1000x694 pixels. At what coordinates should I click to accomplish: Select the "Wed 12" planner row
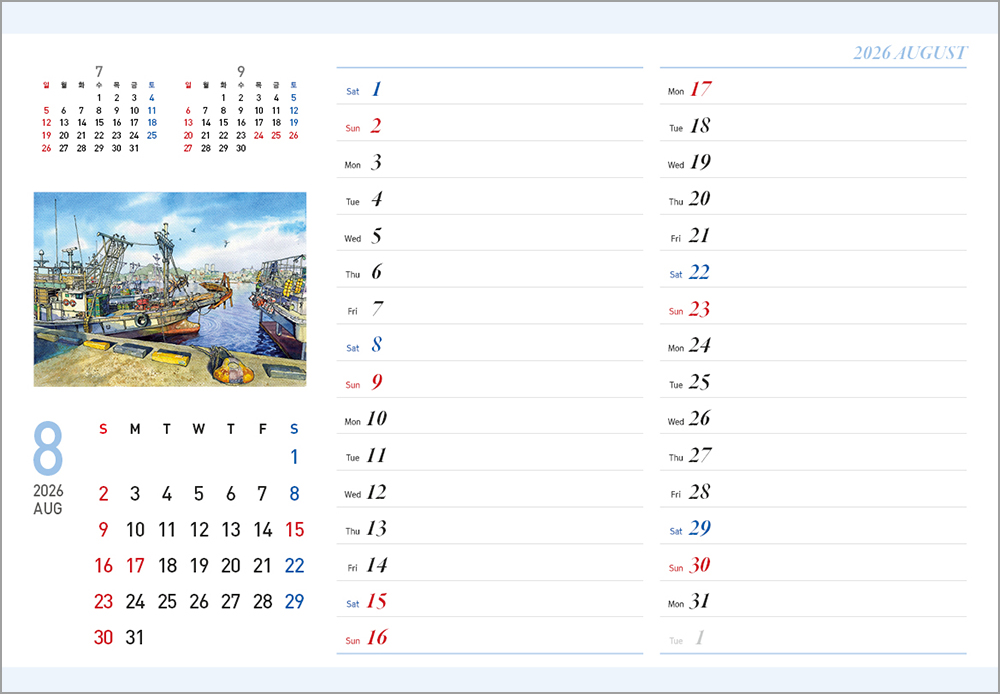point(489,489)
